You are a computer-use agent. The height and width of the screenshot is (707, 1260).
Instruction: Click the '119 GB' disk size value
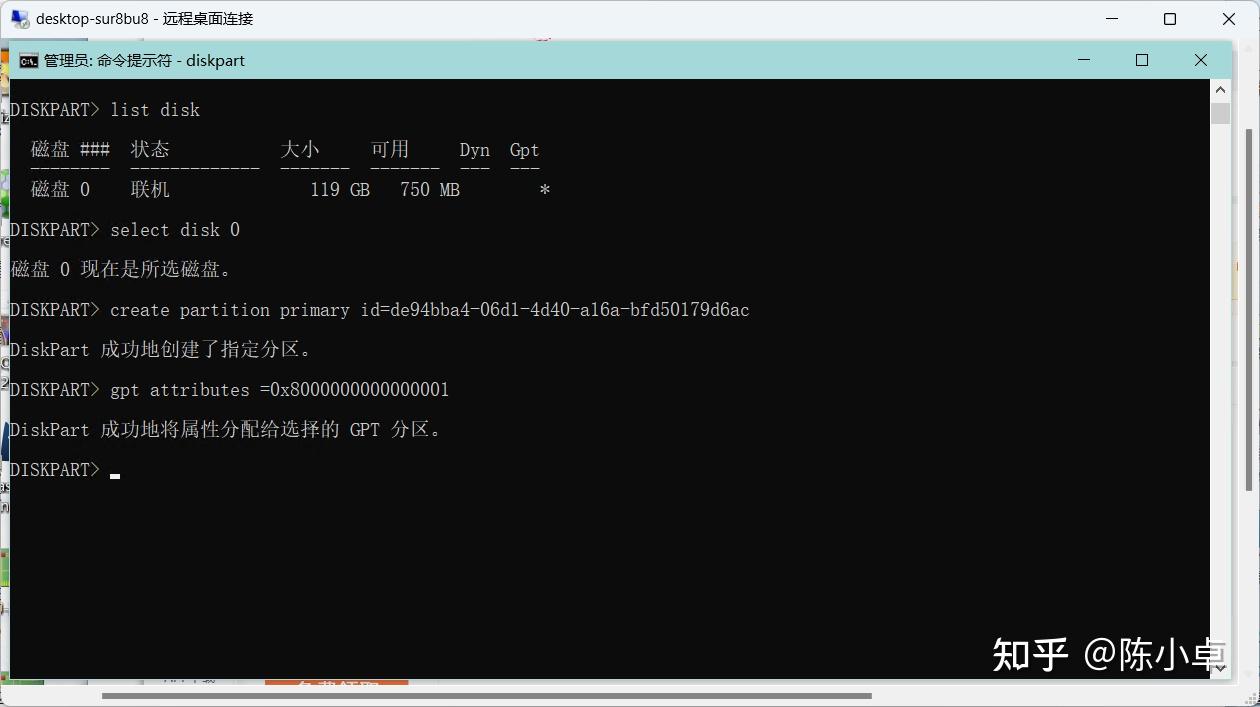click(x=339, y=189)
